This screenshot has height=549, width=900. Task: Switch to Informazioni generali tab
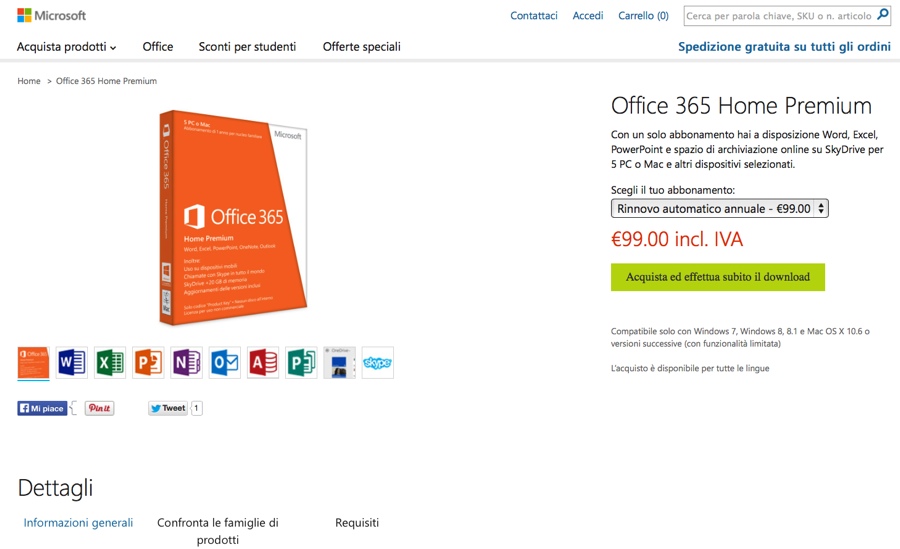click(x=78, y=523)
